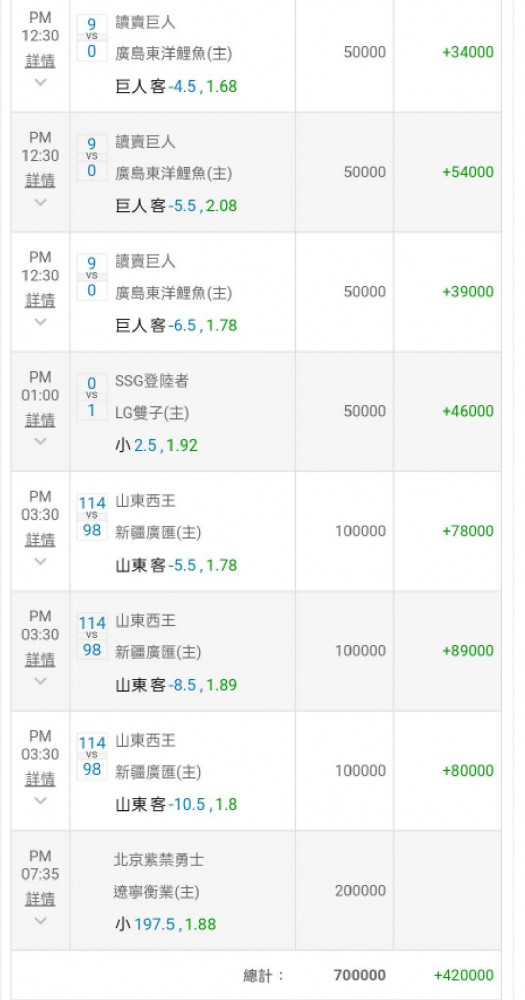The height and width of the screenshot is (1000, 525).
Task: Click the 114 vs 98 score box in -5.5 row
Action: [x=92, y=517]
